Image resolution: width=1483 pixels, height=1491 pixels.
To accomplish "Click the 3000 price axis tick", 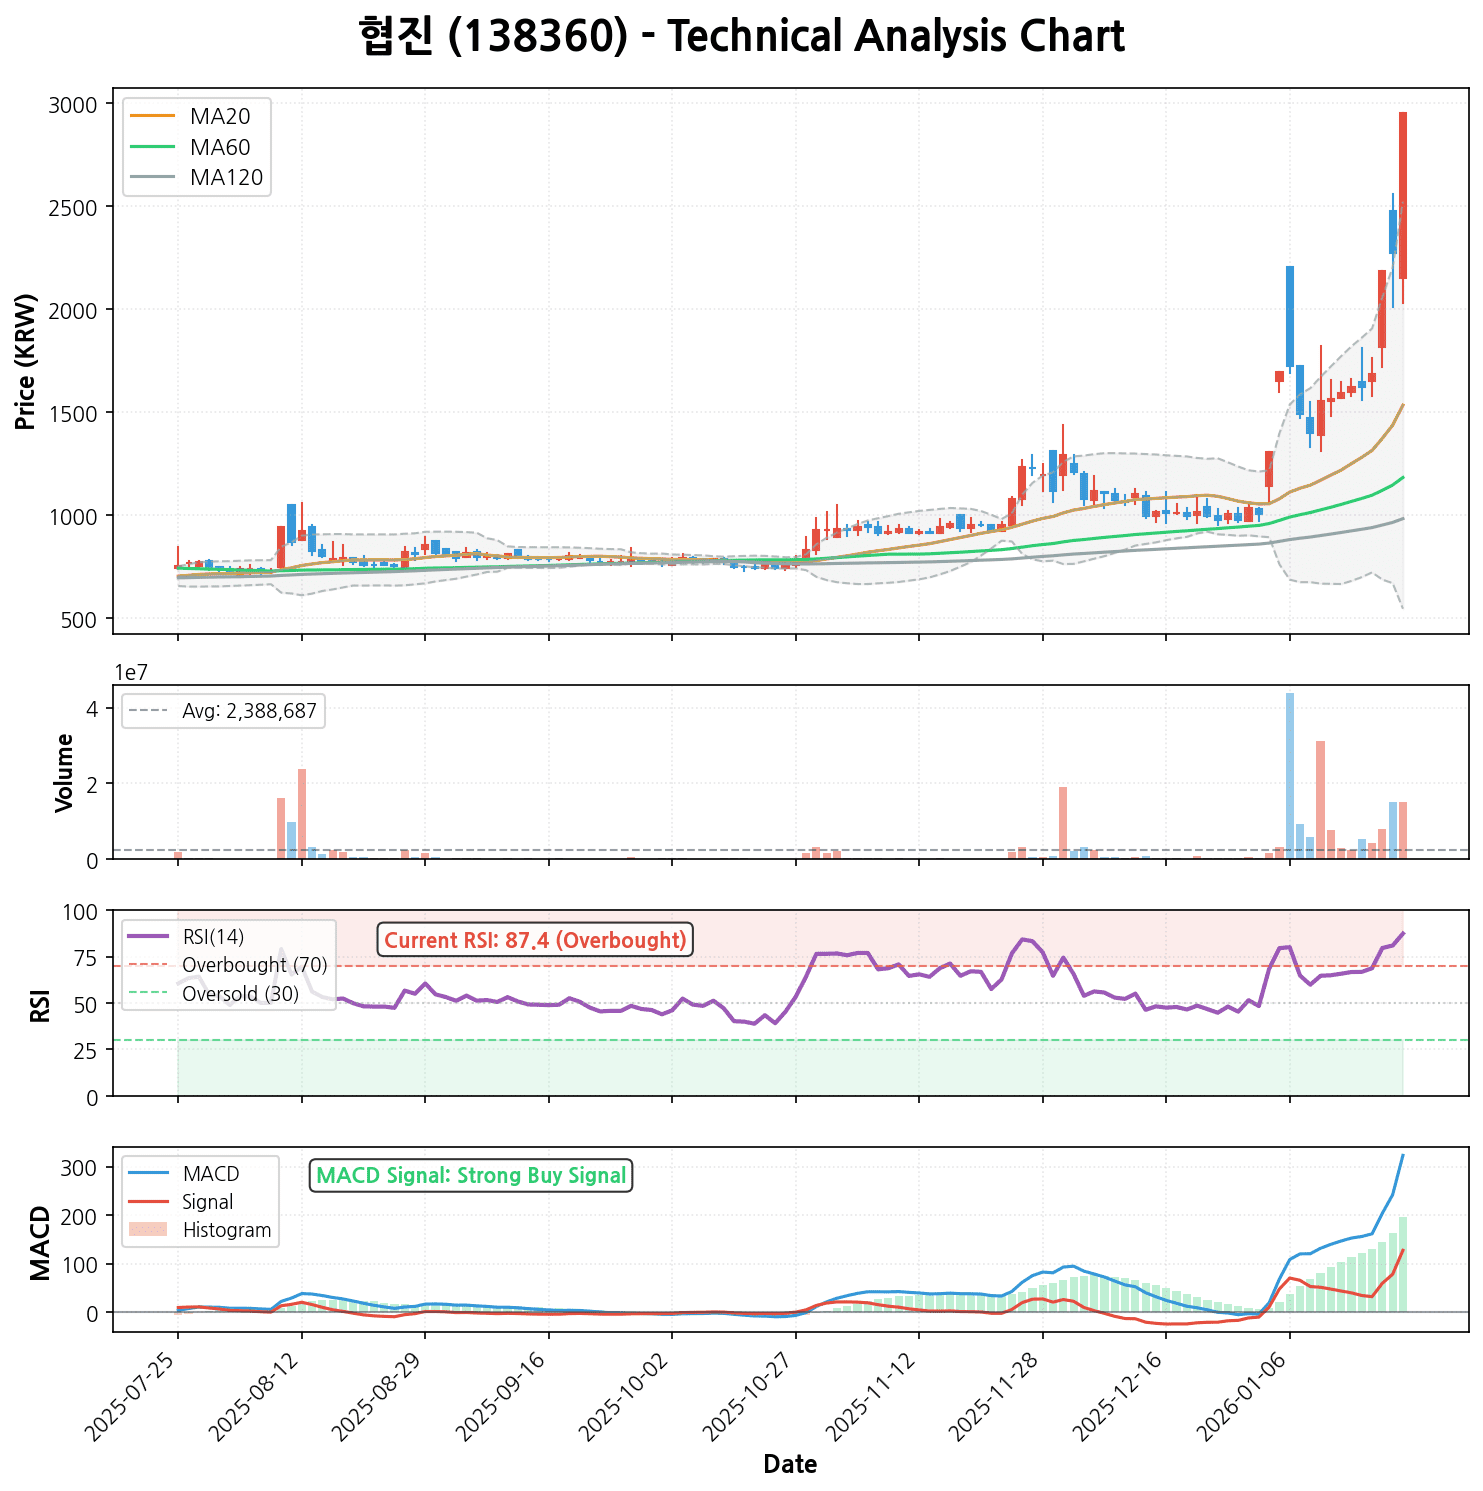I will tap(72, 105).
